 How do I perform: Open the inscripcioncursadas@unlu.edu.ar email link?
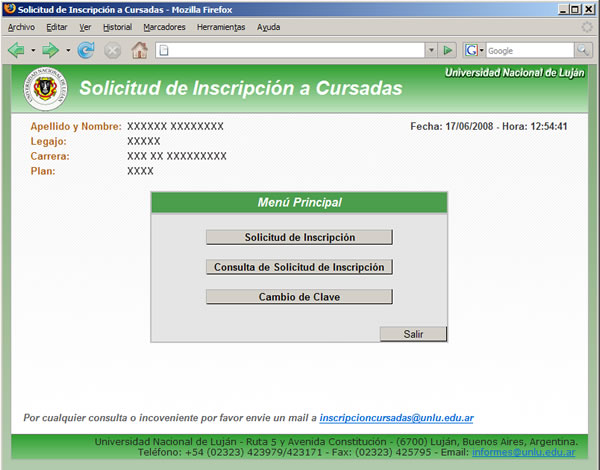coord(396,417)
